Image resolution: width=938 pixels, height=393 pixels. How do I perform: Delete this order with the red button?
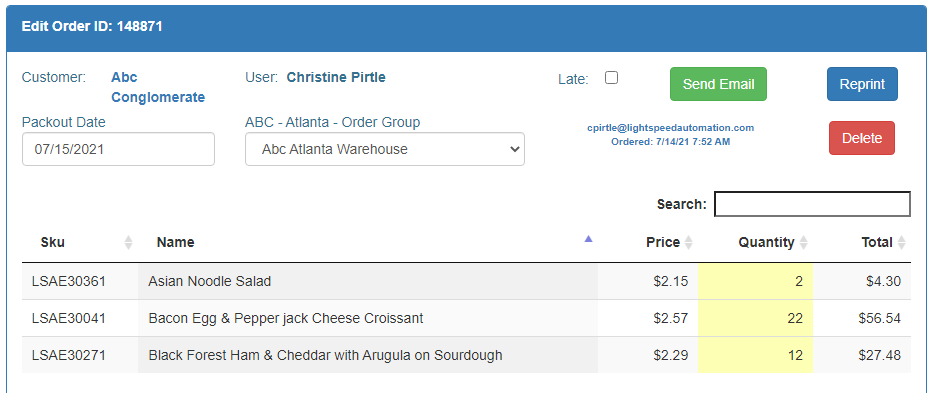[861, 138]
